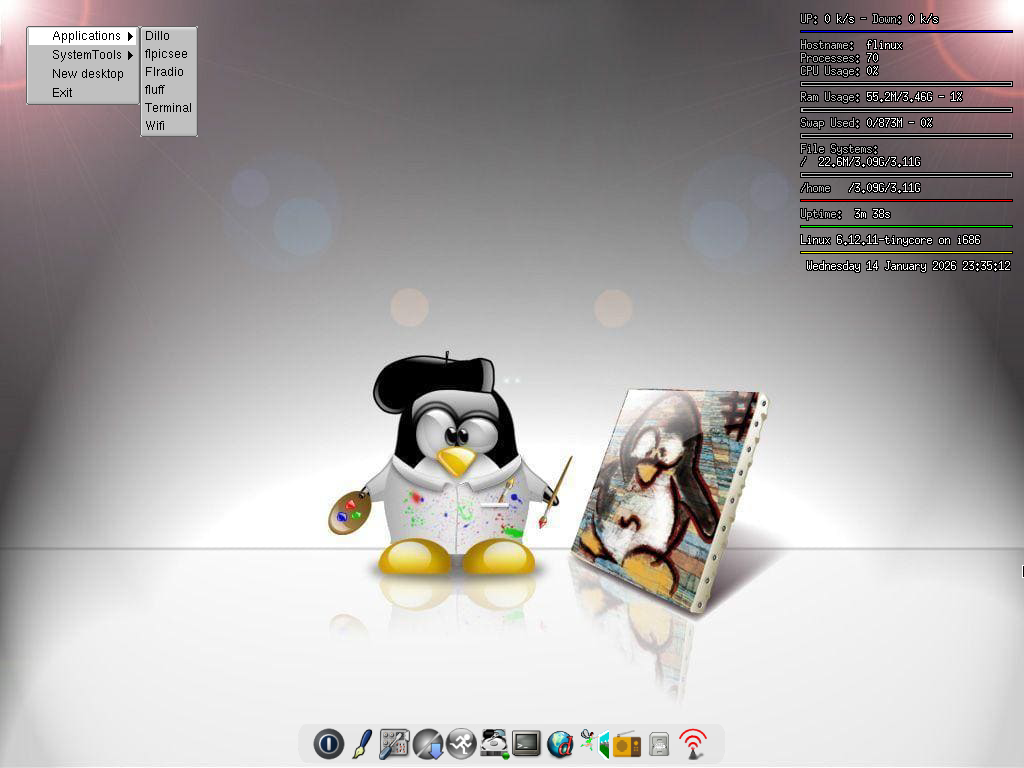Click the Hostname: flinux text

coord(852,45)
